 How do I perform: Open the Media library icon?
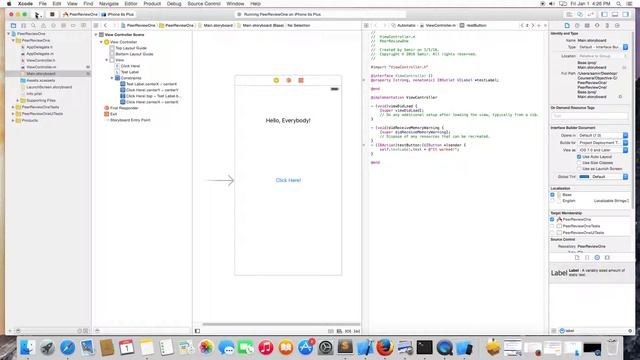(x=607, y=258)
